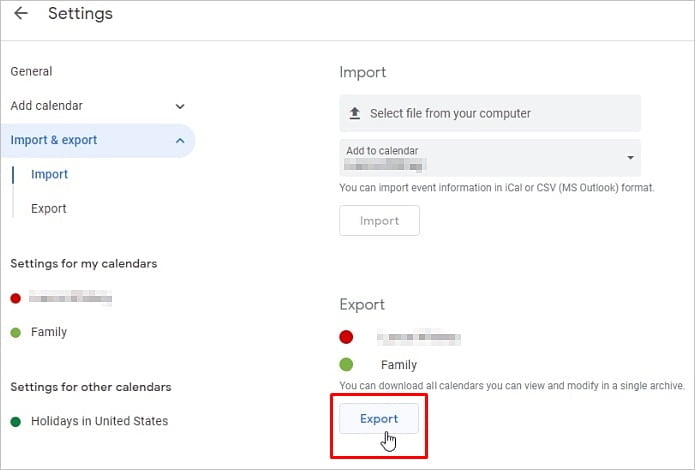Click Family calendar name under Export

[399, 365]
